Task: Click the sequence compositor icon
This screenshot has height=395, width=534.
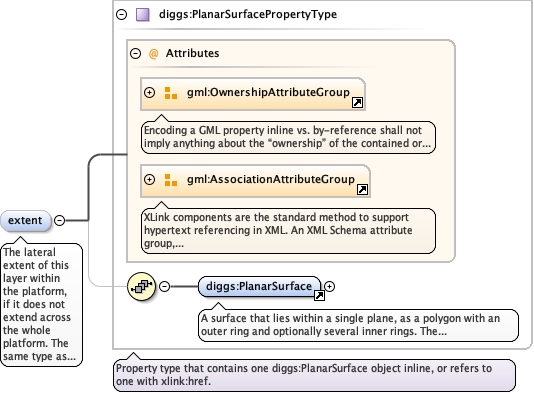Action: 142,286
